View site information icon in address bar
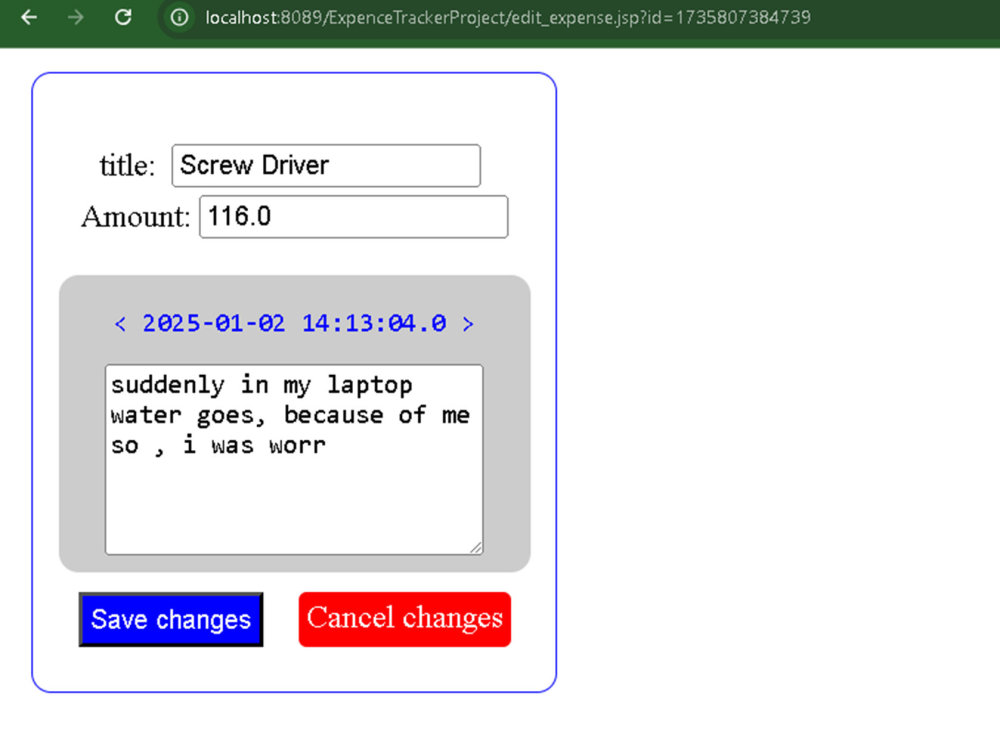Viewport: 1000px width, 750px height. tap(179, 17)
